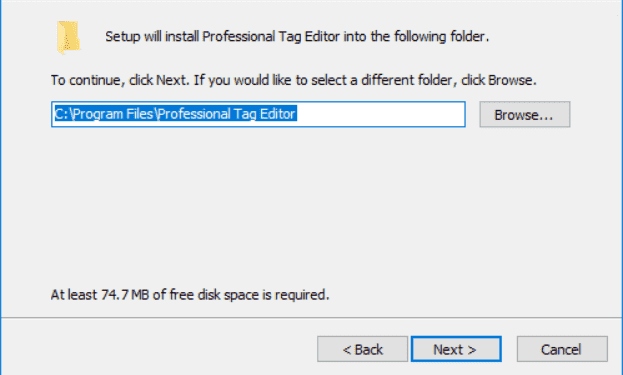
Task: Click the 'Setup will install Professional Tag Editor' heading
Action: 297,37
